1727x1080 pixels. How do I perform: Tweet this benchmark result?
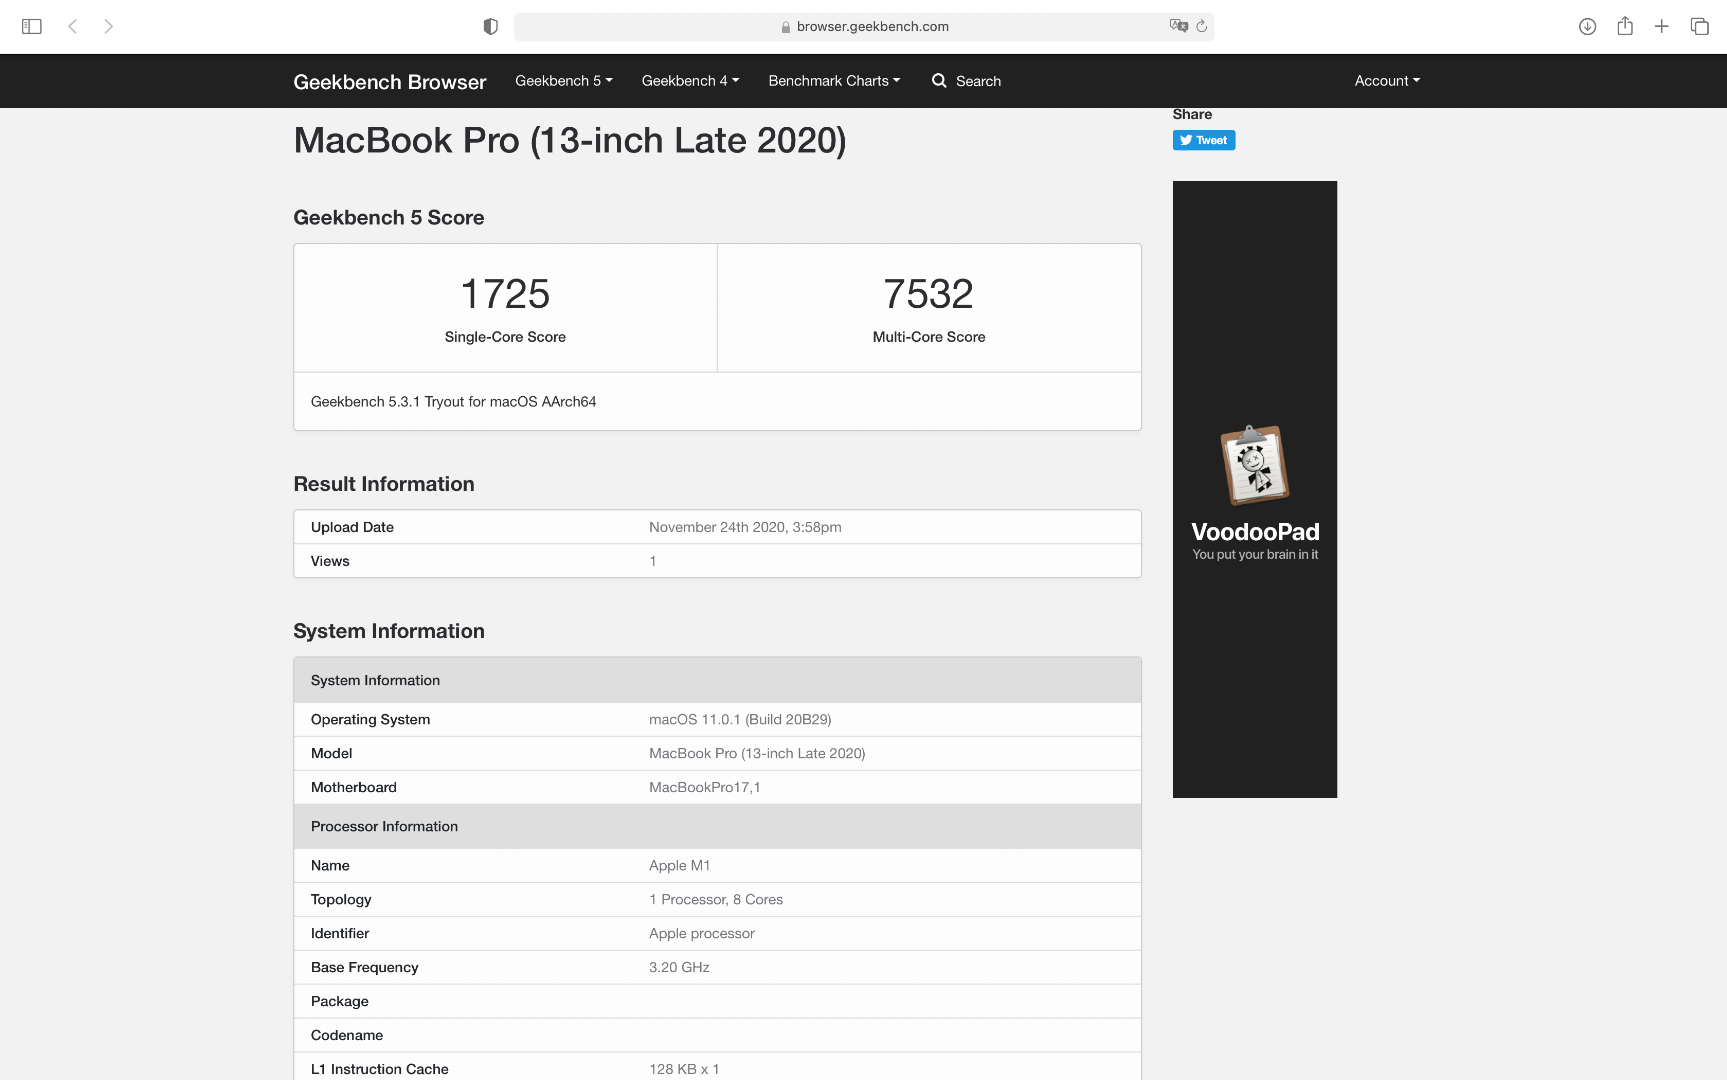click(1204, 140)
